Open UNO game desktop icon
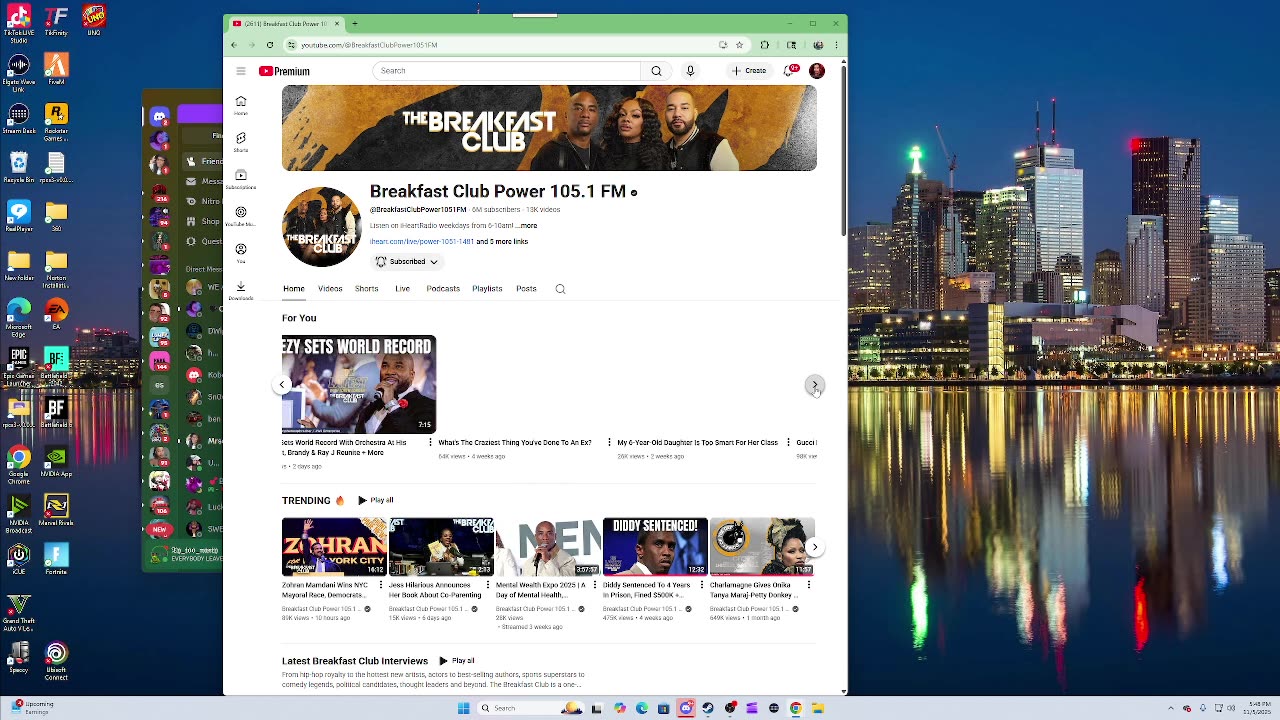 tap(94, 20)
